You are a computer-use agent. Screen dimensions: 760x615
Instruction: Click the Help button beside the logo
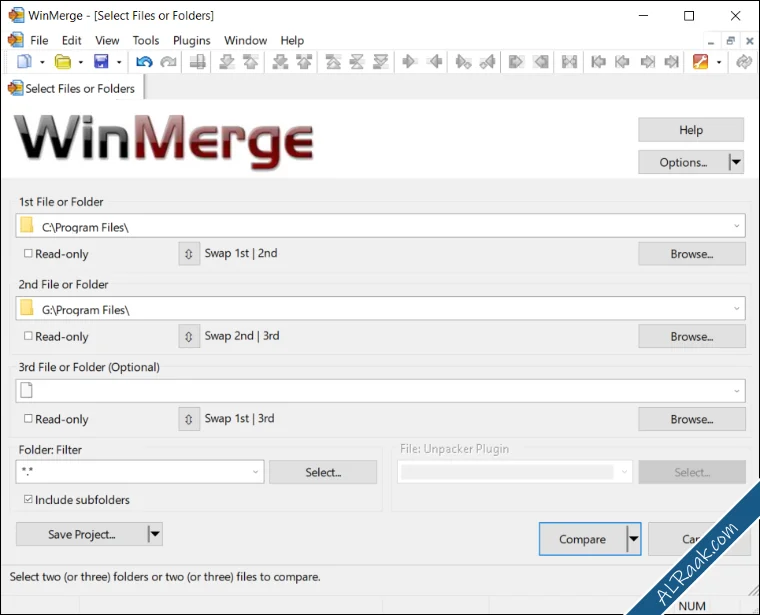coord(691,130)
